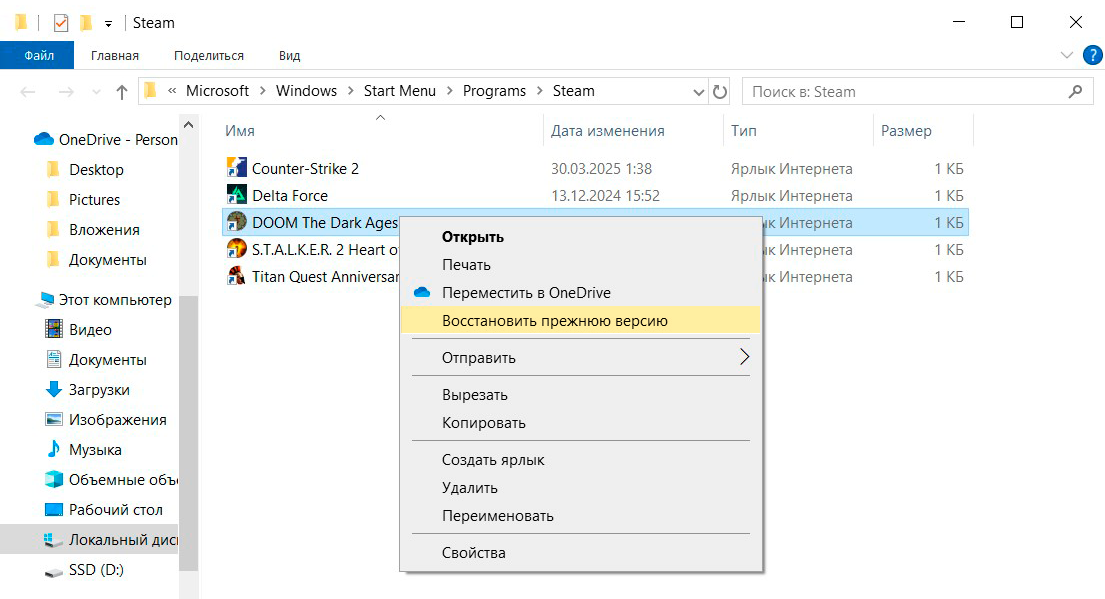Click the S.T.A.L.K.E.R. 2 shortcut icon
The height and width of the screenshot is (599, 1105).
coord(236,249)
